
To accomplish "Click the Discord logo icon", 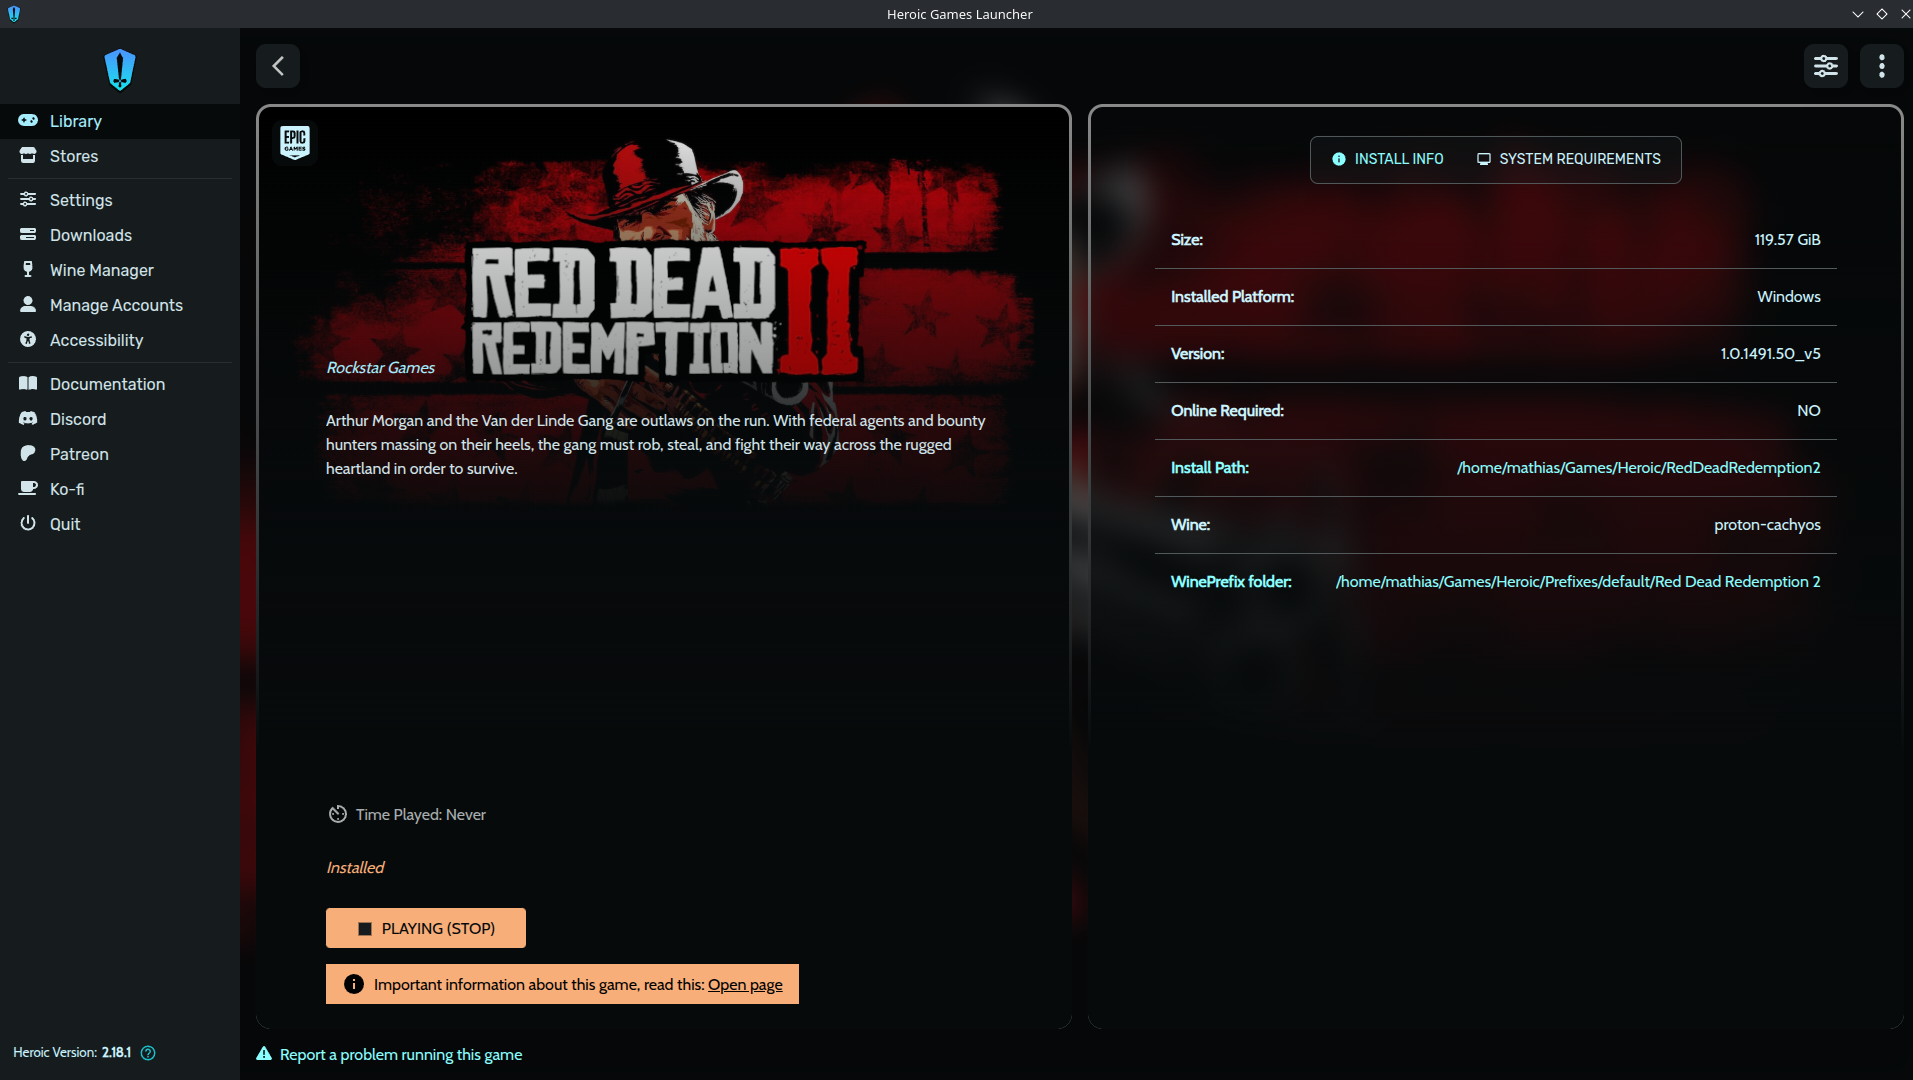I will 28,418.
